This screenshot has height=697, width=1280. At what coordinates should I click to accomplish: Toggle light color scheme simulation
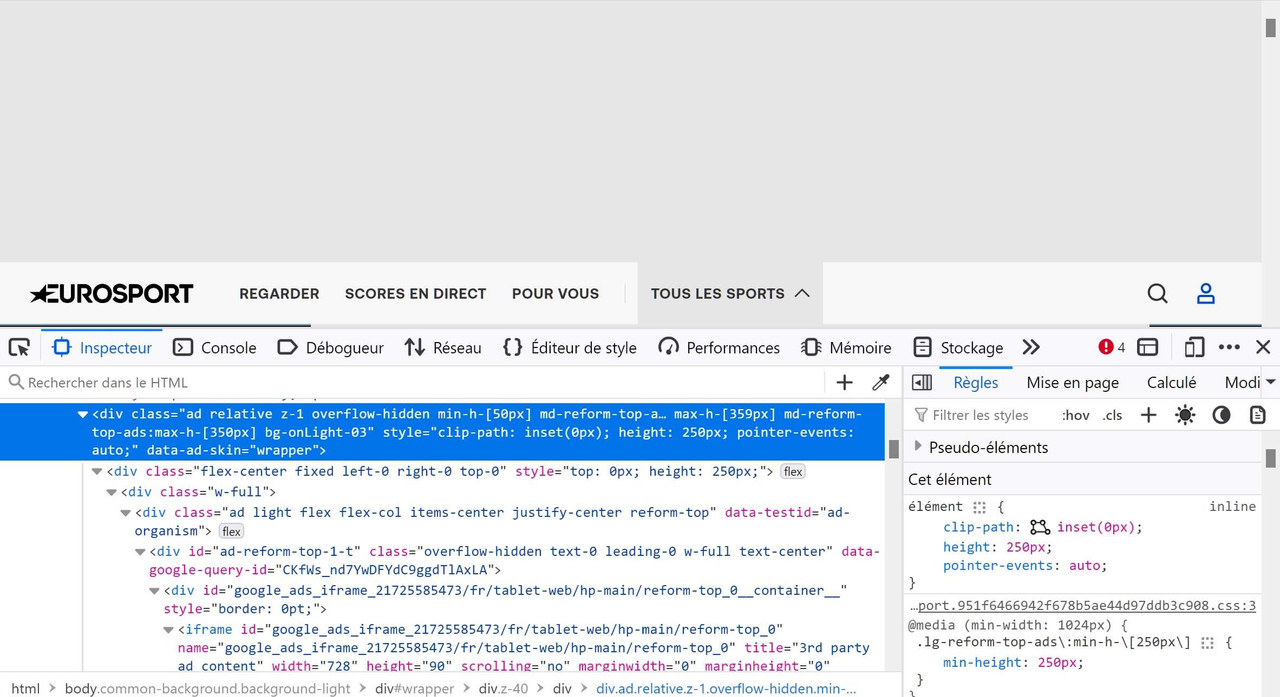(1185, 415)
